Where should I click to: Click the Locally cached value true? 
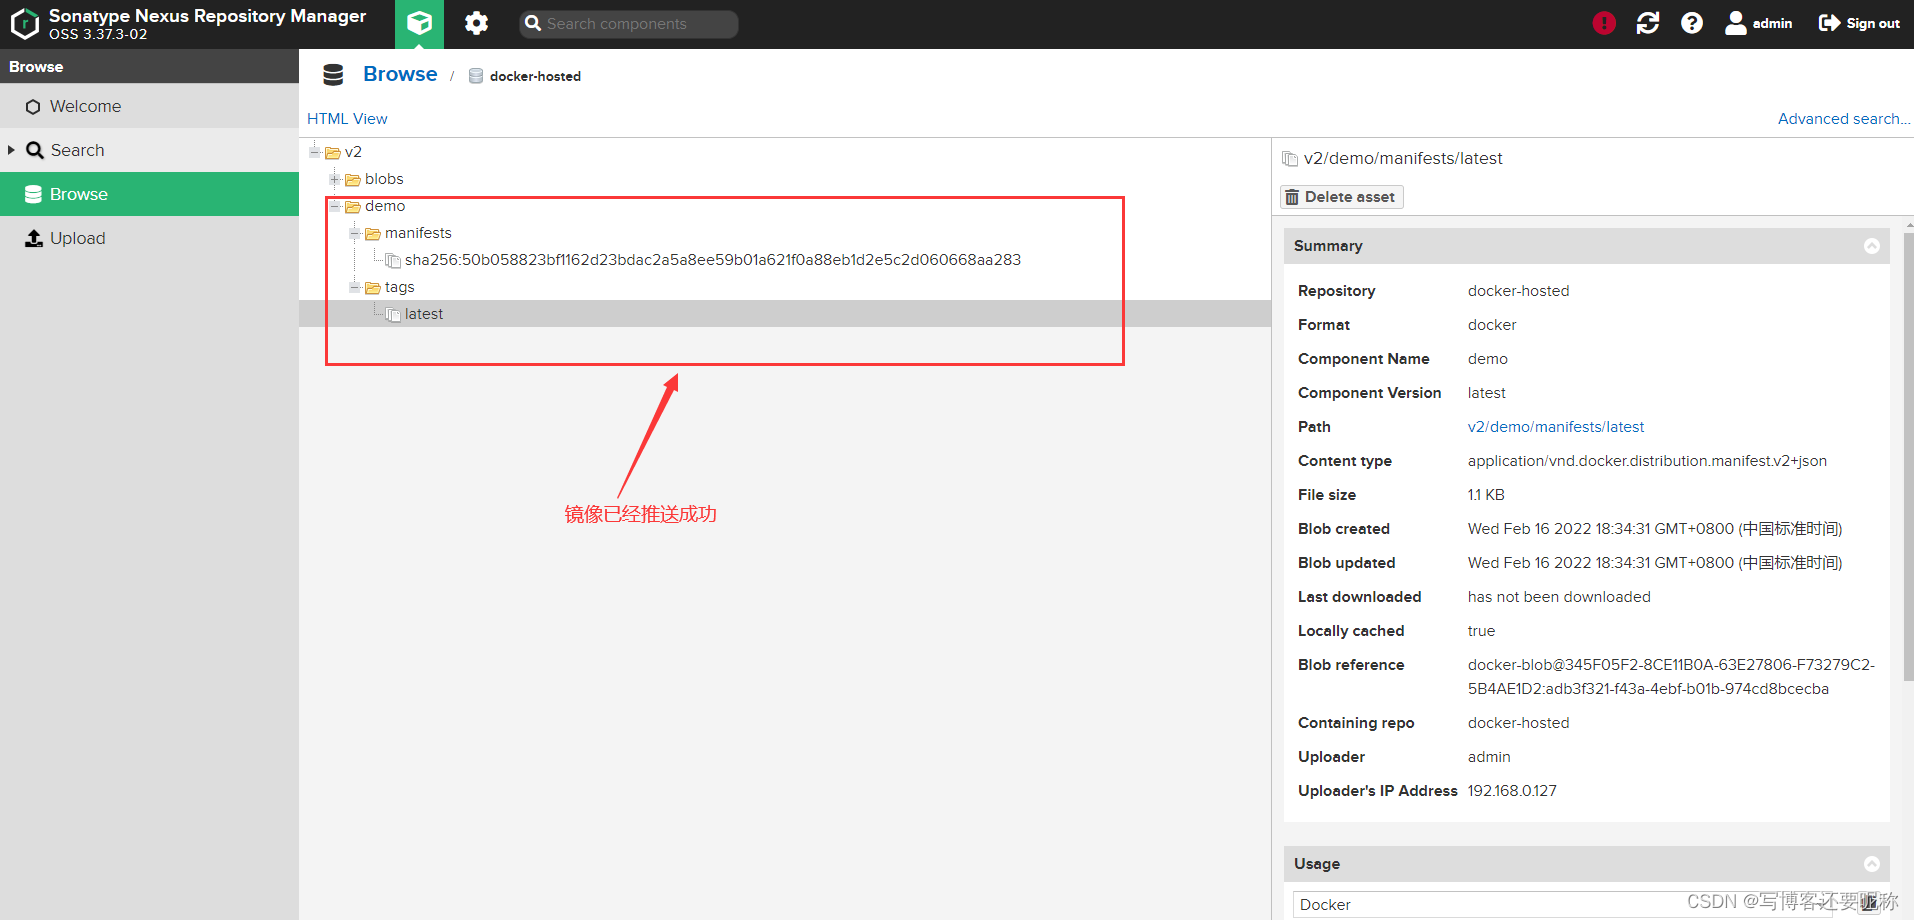coord(1481,631)
